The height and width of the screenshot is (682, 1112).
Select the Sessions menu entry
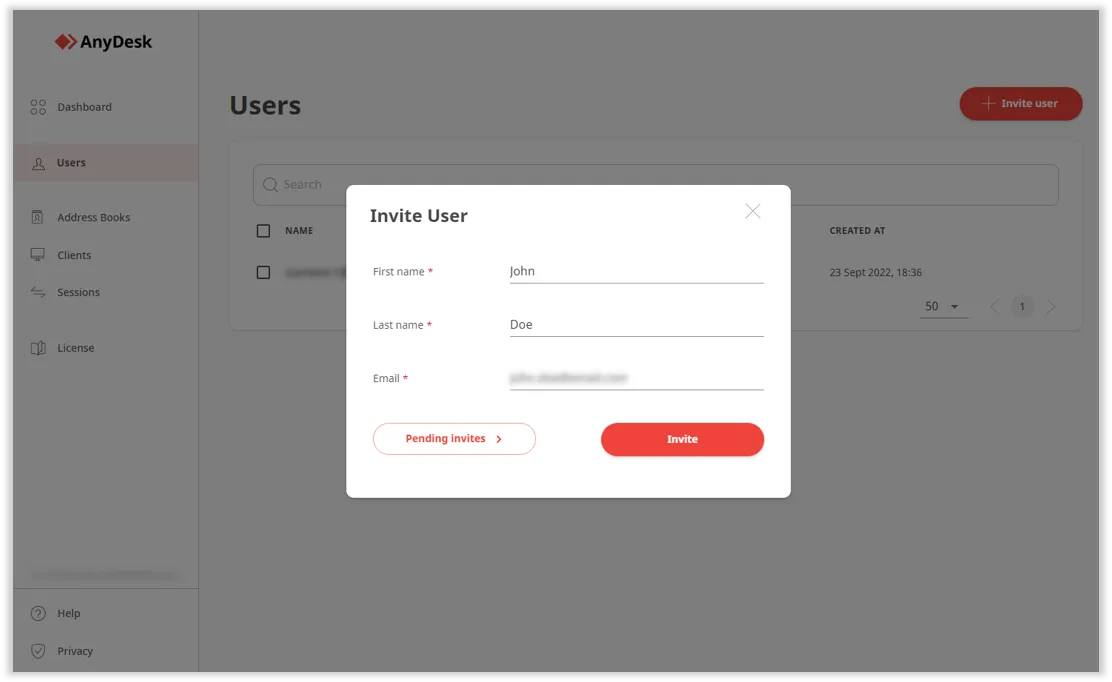(x=80, y=292)
